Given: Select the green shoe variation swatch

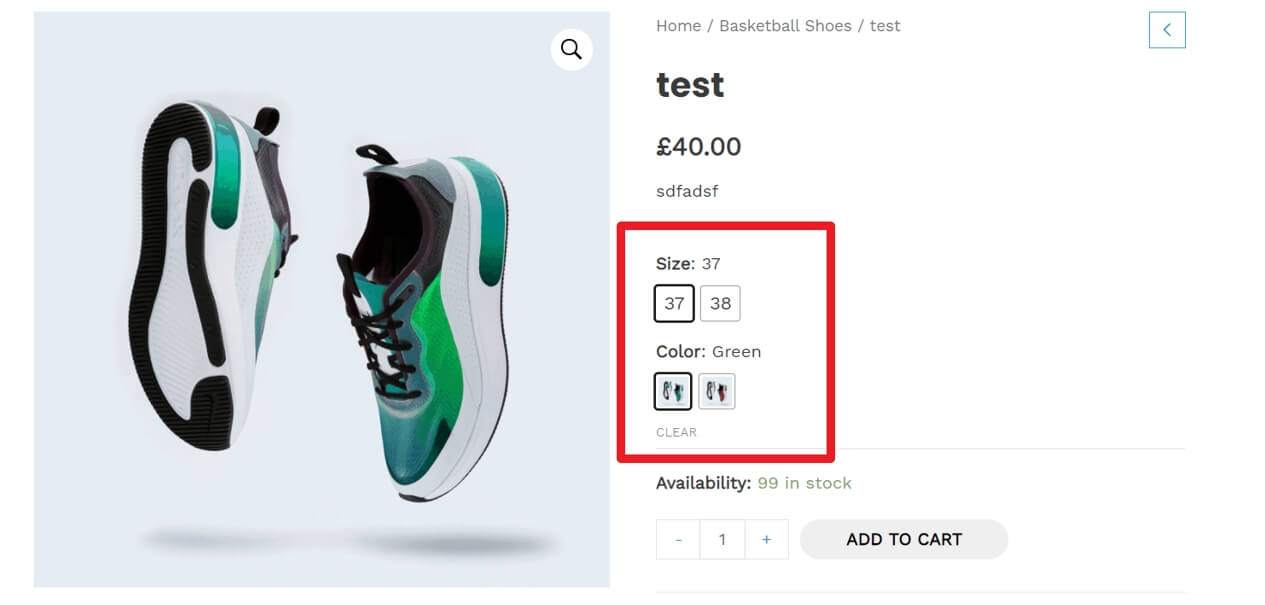Looking at the screenshot, I should 672,391.
